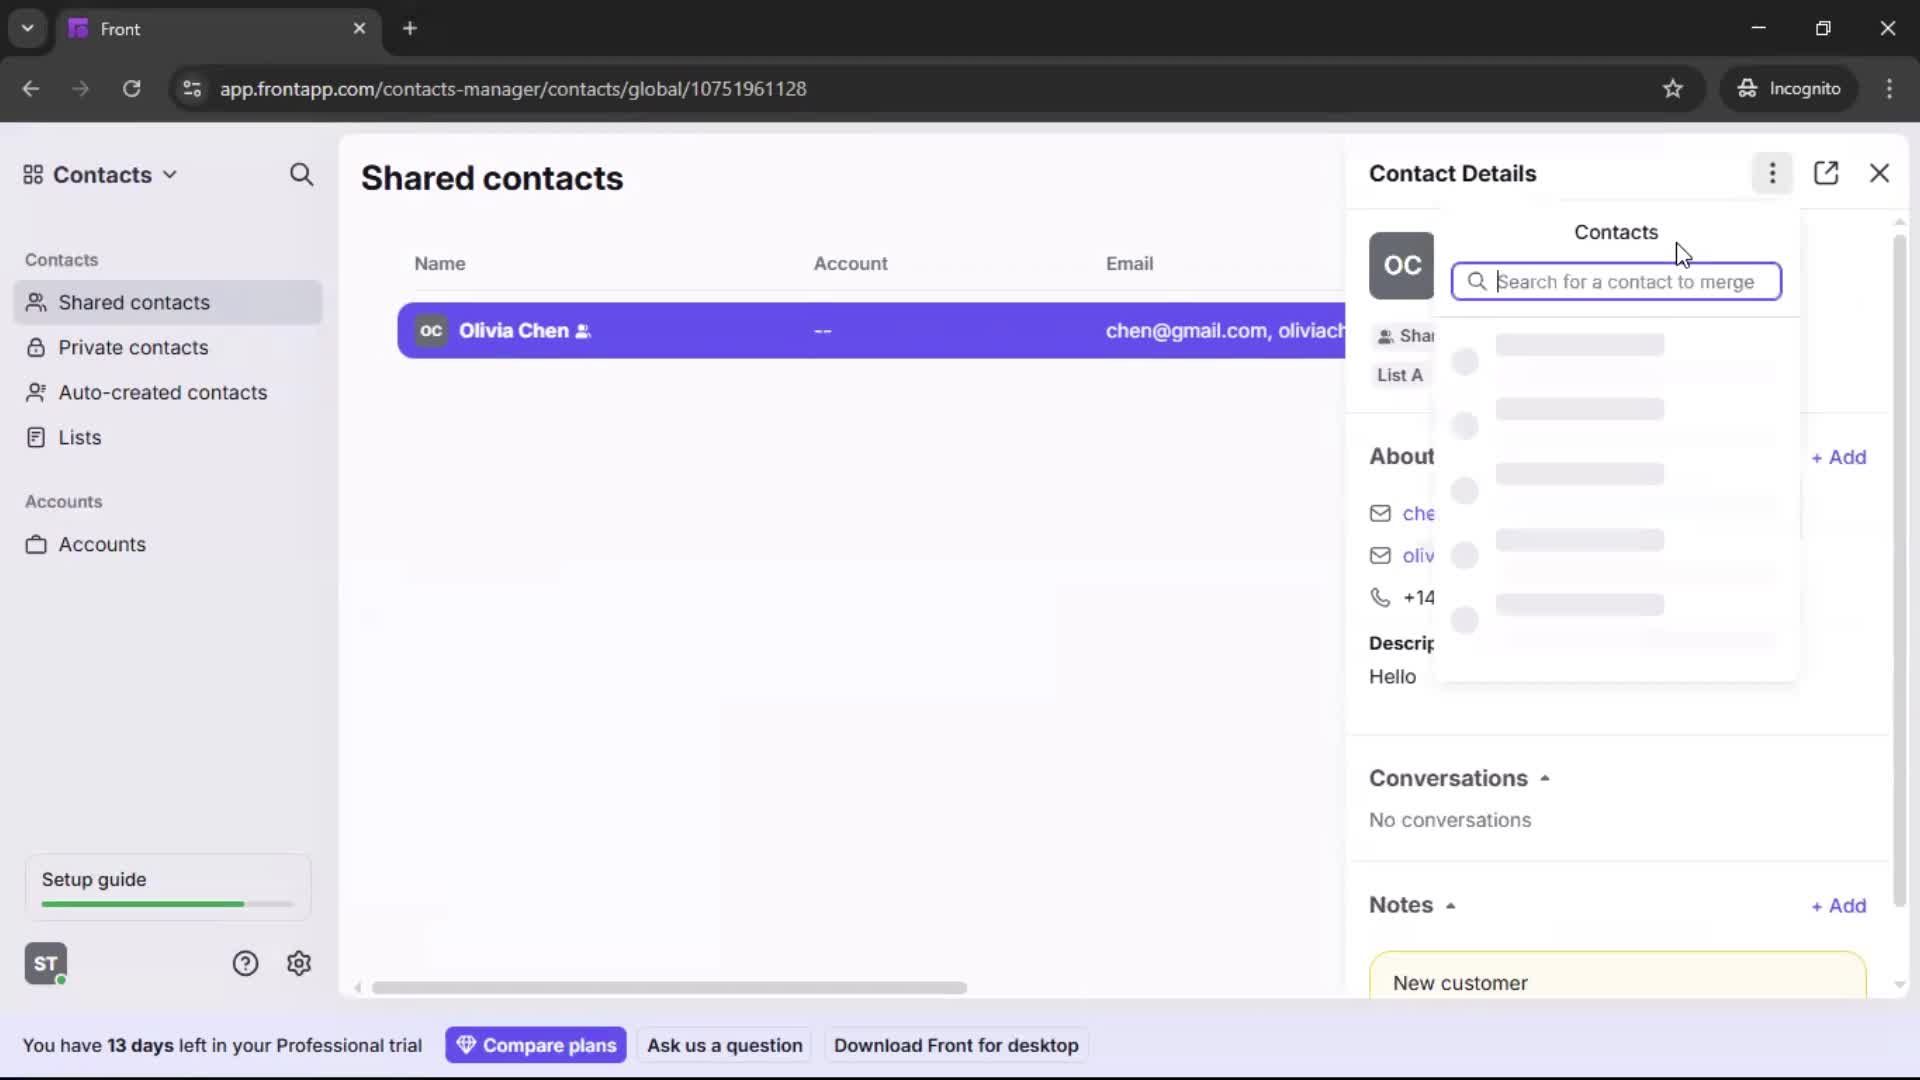Reload the current page
Screen dimensions: 1920x1080
tap(131, 89)
